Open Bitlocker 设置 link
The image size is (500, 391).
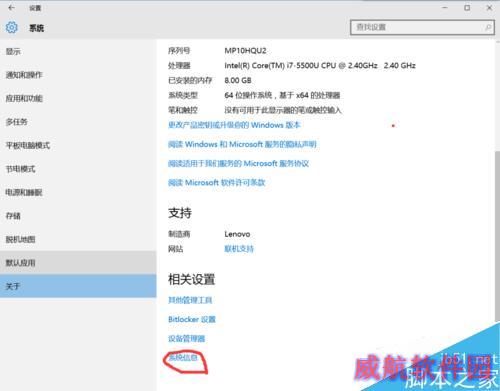pos(192,319)
